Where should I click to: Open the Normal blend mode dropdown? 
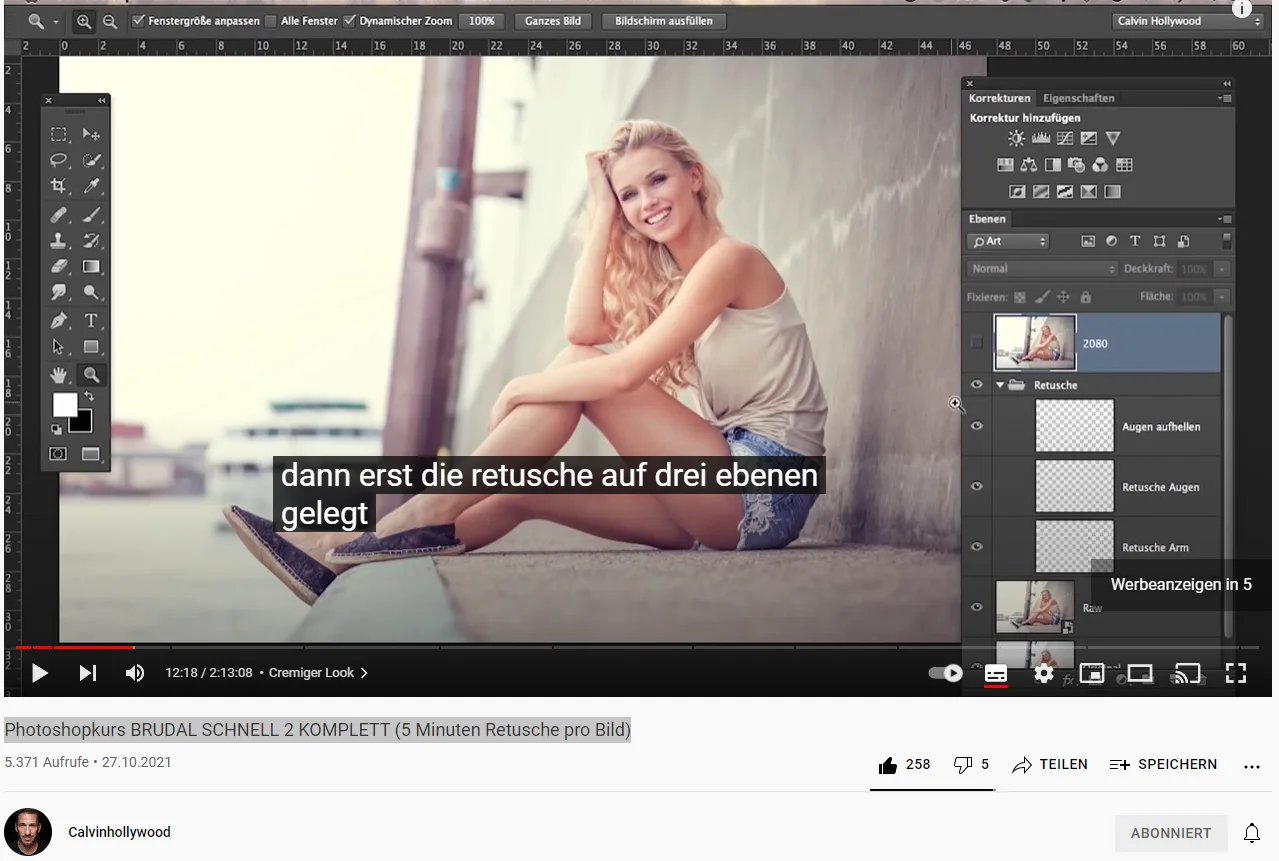tap(1040, 268)
